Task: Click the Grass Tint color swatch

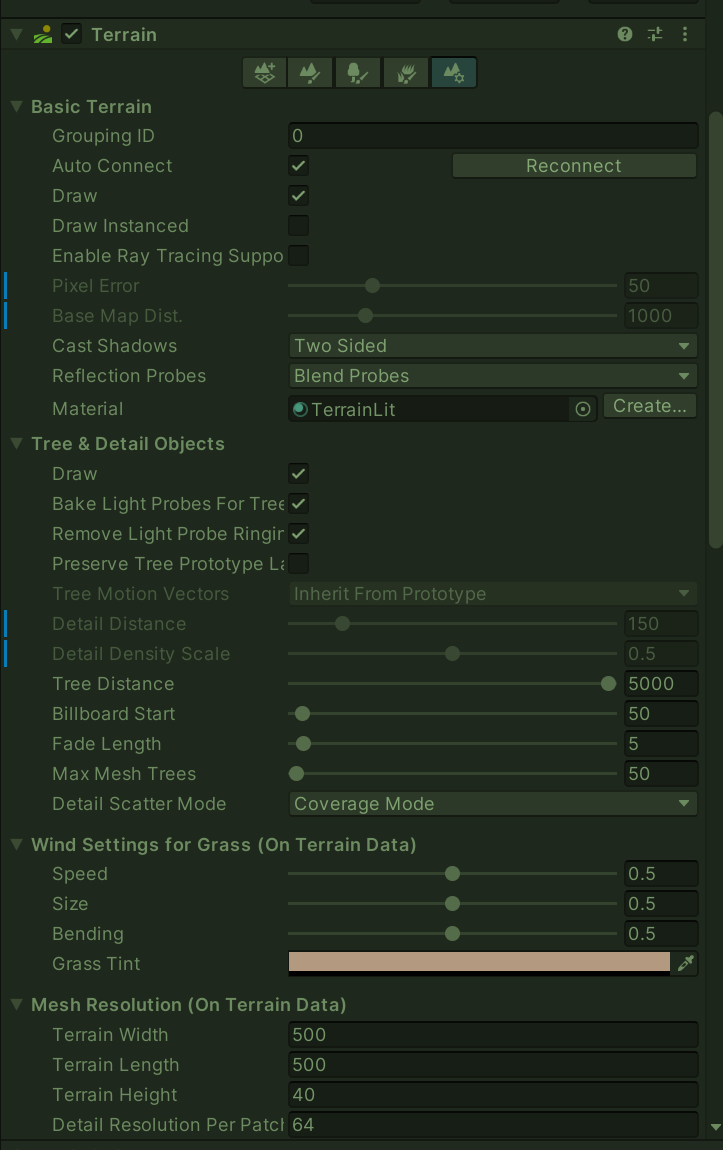Action: click(x=478, y=963)
